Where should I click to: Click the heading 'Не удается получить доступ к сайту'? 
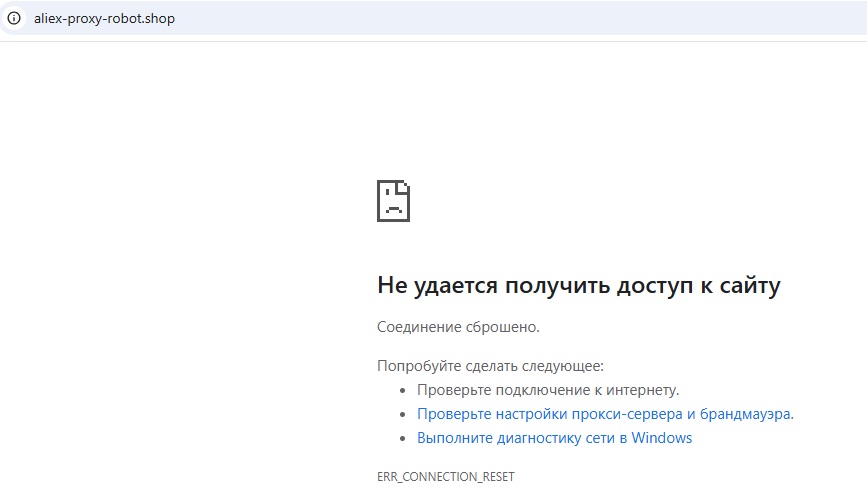579,286
